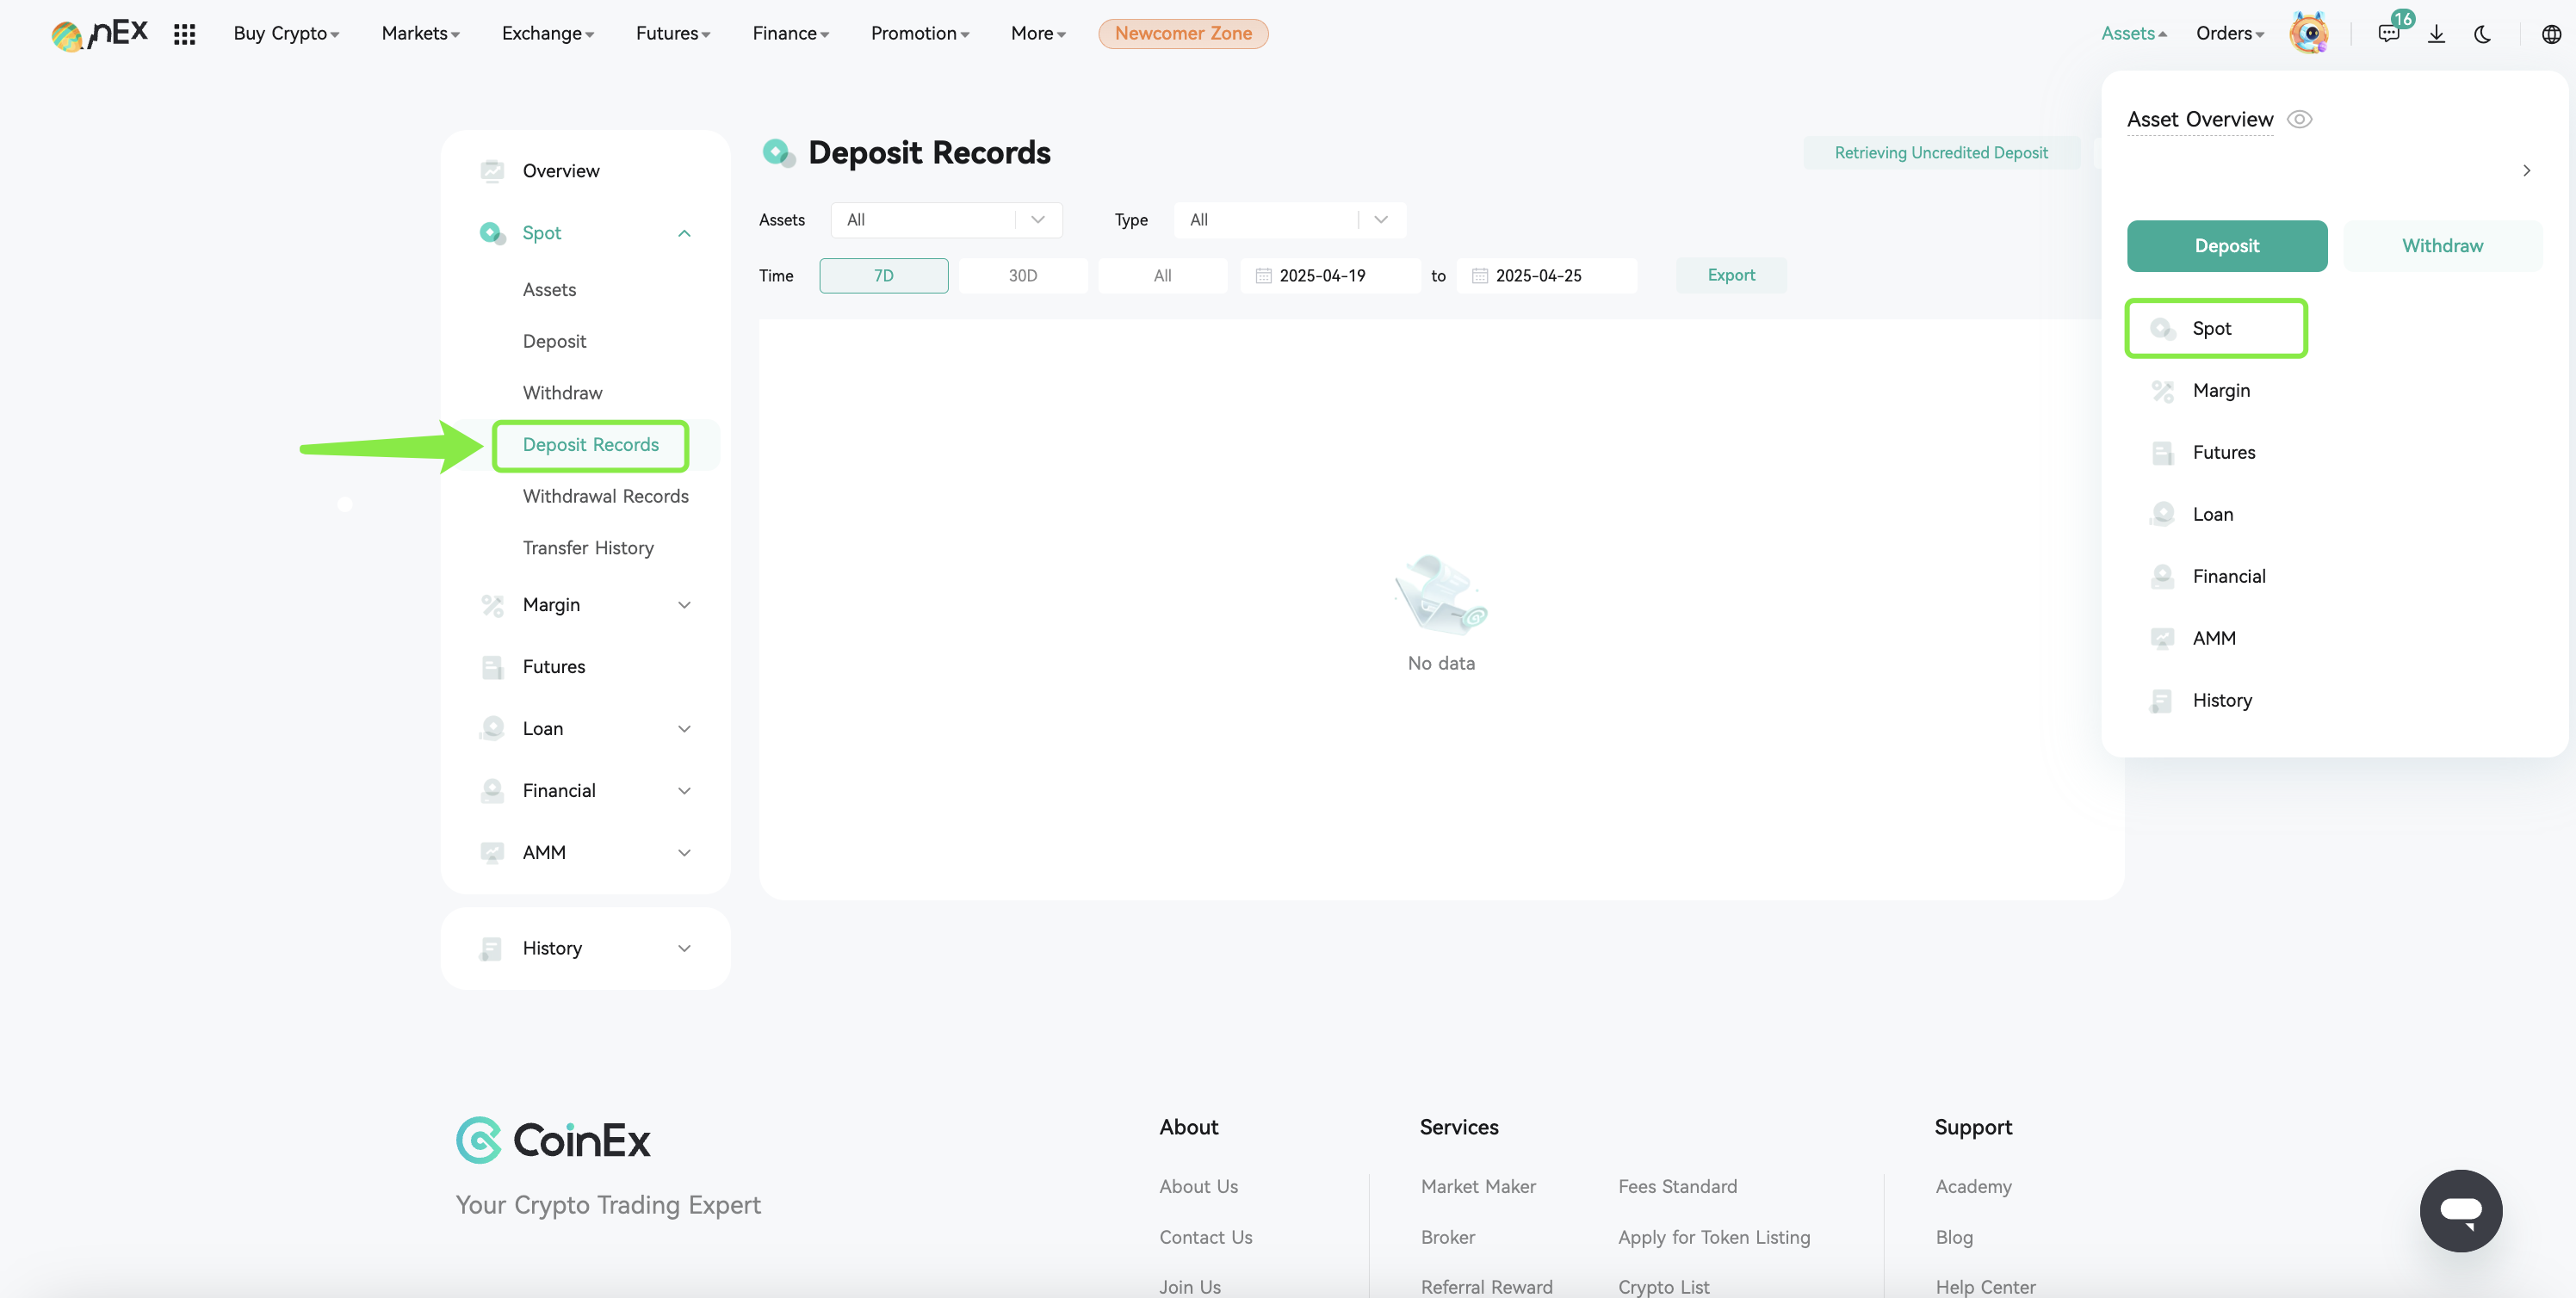Click Financial icon in Assets panel

[x=2162, y=577]
